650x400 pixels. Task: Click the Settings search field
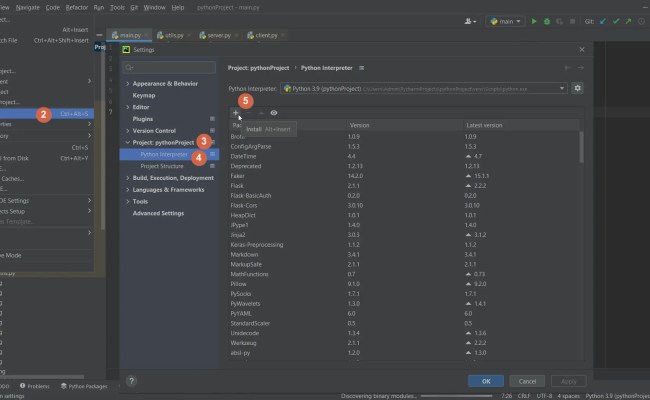click(x=169, y=68)
